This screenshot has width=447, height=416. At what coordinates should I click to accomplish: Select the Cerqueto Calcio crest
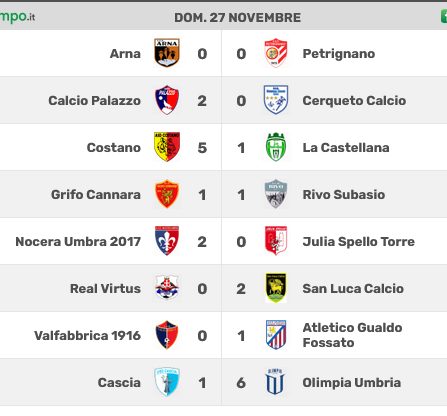[276, 100]
